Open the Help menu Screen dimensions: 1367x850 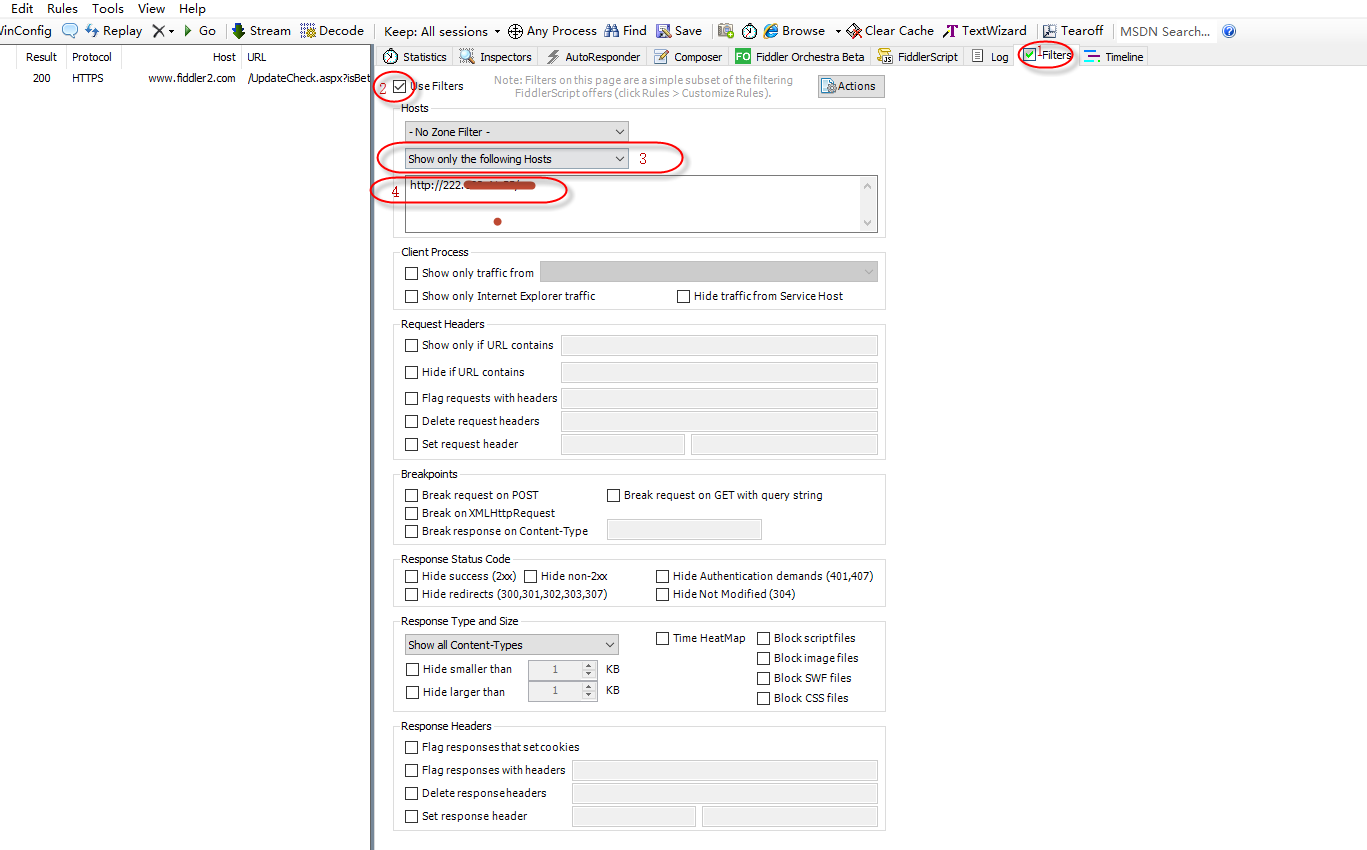(192, 8)
